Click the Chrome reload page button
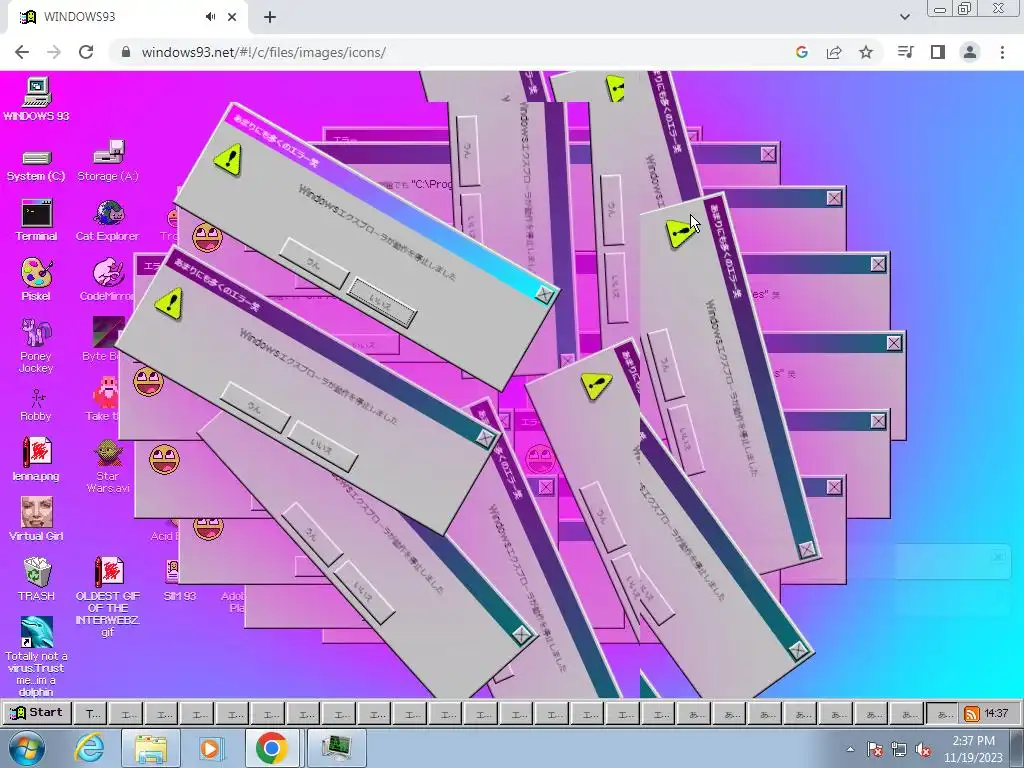Viewport: 1024px width, 768px height. coord(86,52)
